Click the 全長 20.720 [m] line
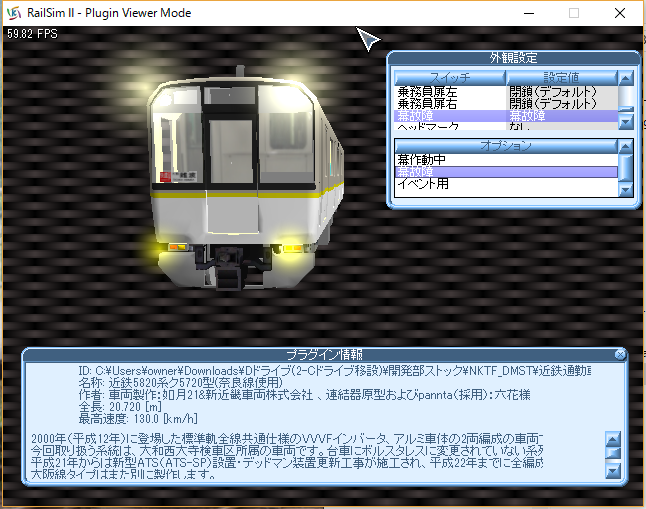Screen dimensions: 646x509 (120, 407)
